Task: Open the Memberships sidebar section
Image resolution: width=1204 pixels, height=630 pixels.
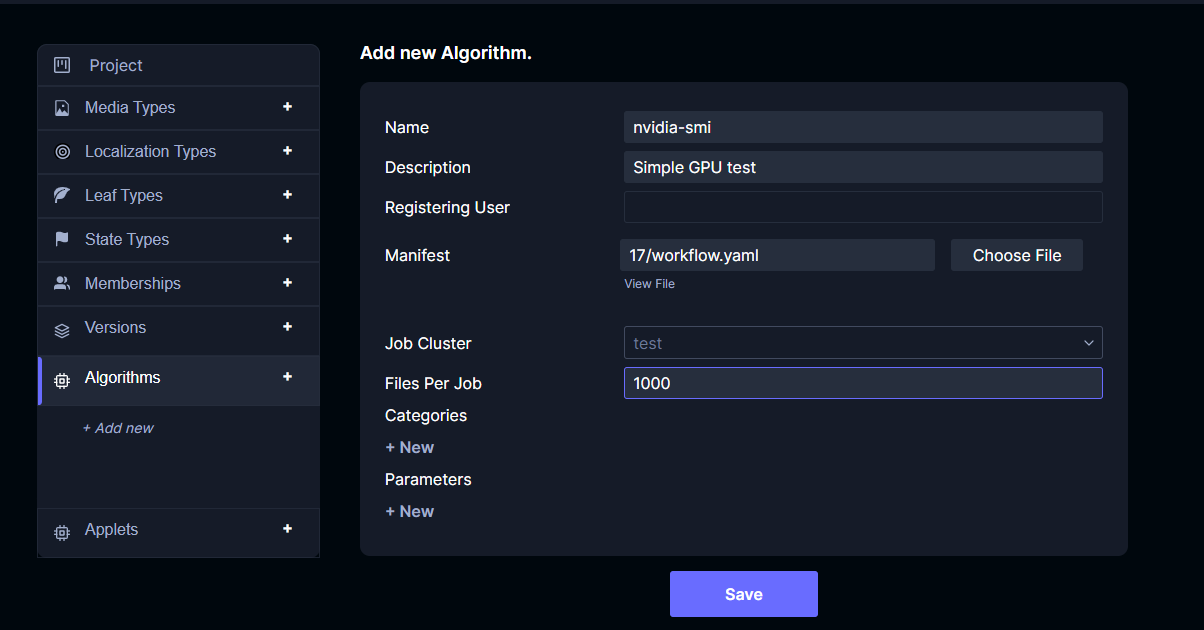Action: 133,284
